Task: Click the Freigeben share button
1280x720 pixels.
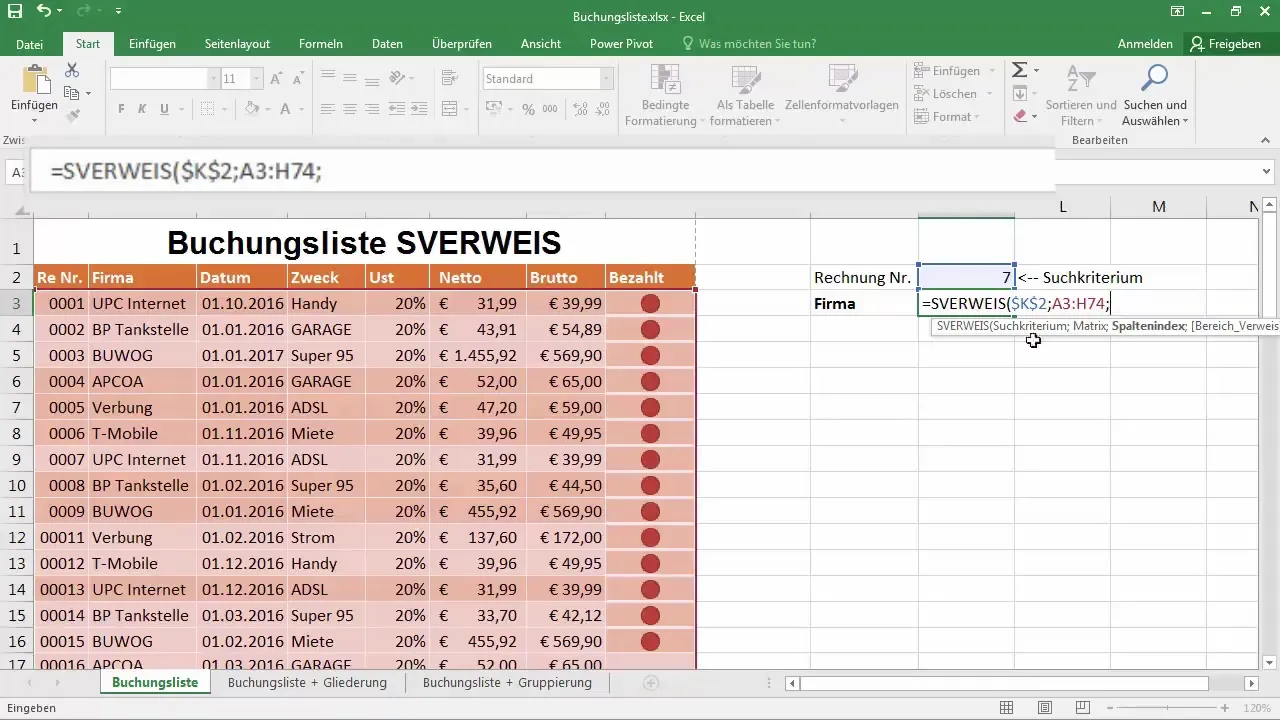Action: click(1225, 44)
